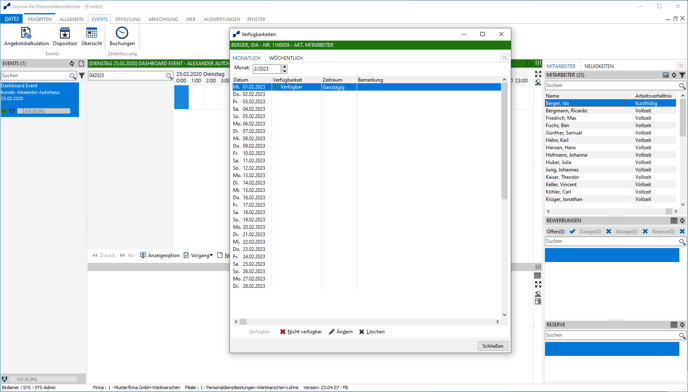This screenshot has height=392, width=688.
Task: Refresh the Reserve panel
Action: click(x=682, y=325)
